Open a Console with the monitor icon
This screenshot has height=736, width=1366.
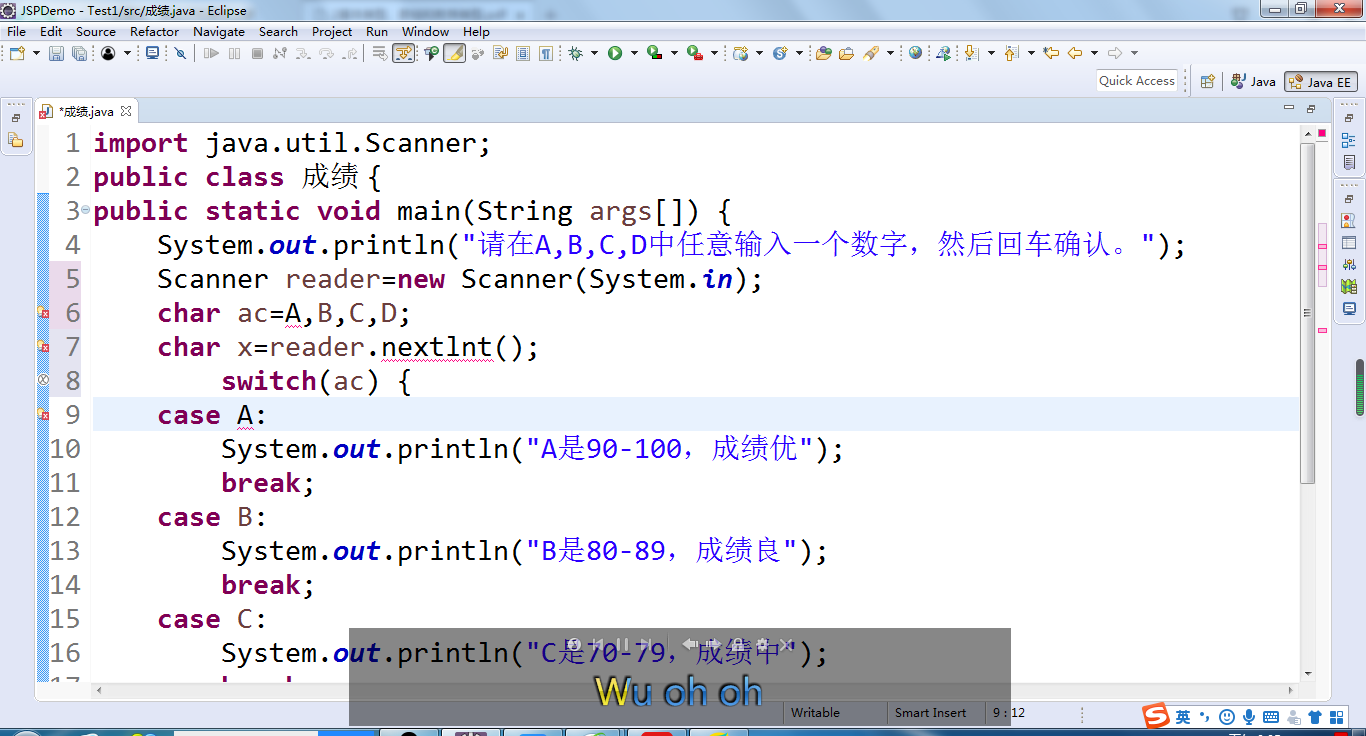click(152, 53)
